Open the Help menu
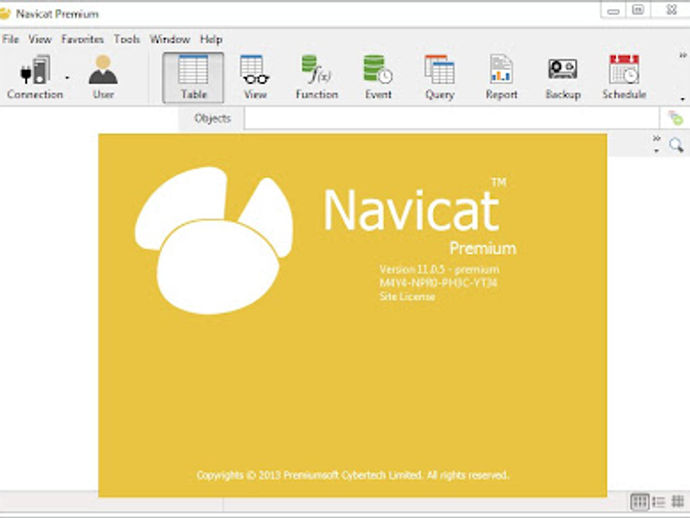Screen dimensions: 690x518 pyautogui.click(x=211, y=39)
